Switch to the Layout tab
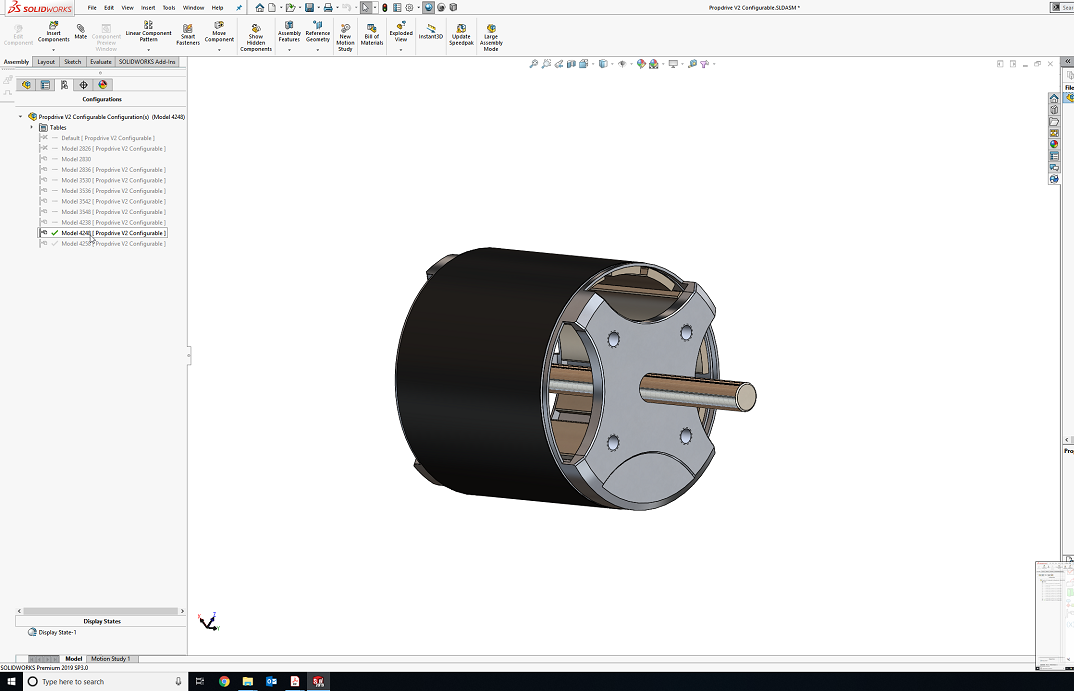Image resolution: width=1074 pixels, height=691 pixels. tap(46, 62)
